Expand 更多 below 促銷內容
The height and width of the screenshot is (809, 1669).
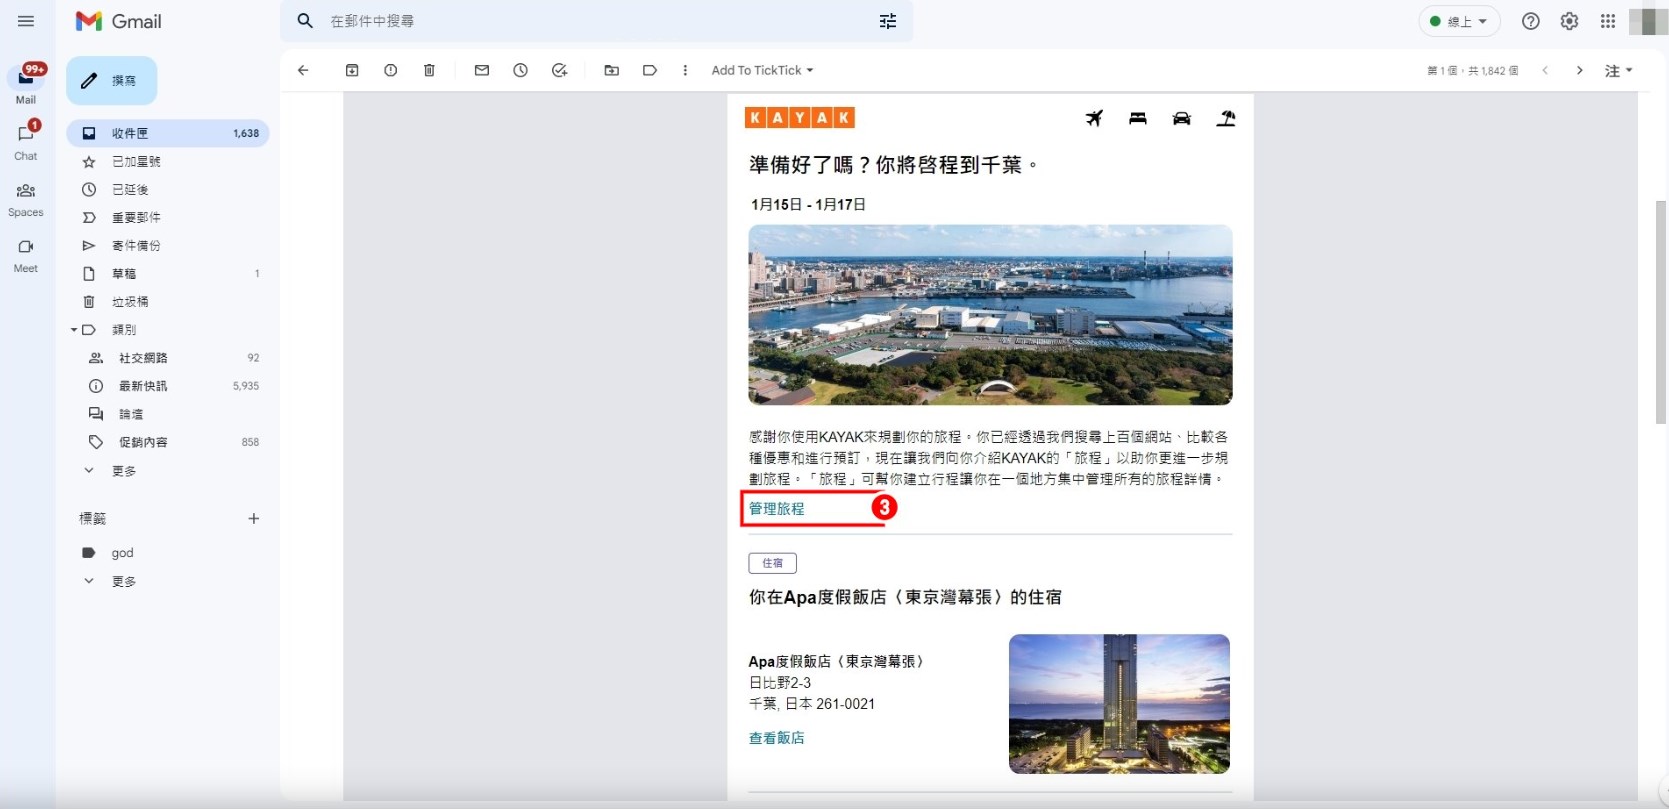coord(123,471)
